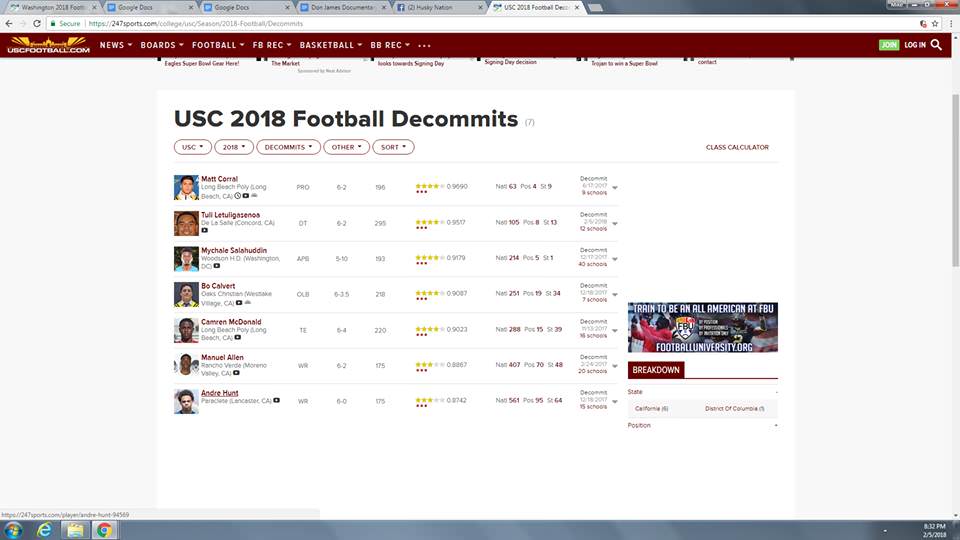Click Matt Corral's video icon
This screenshot has width=960, height=540.
[246, 196]
